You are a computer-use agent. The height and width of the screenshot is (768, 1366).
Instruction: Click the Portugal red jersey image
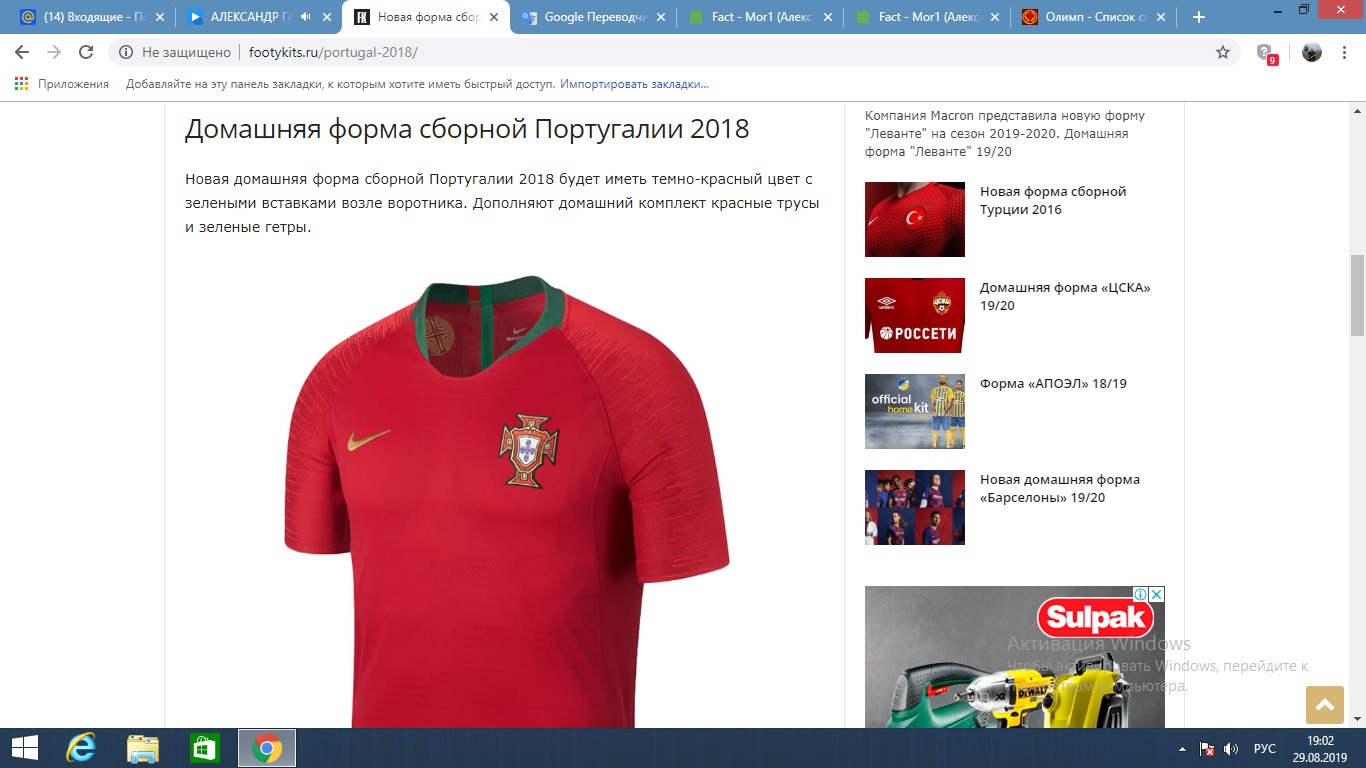(x=507, y=500)
